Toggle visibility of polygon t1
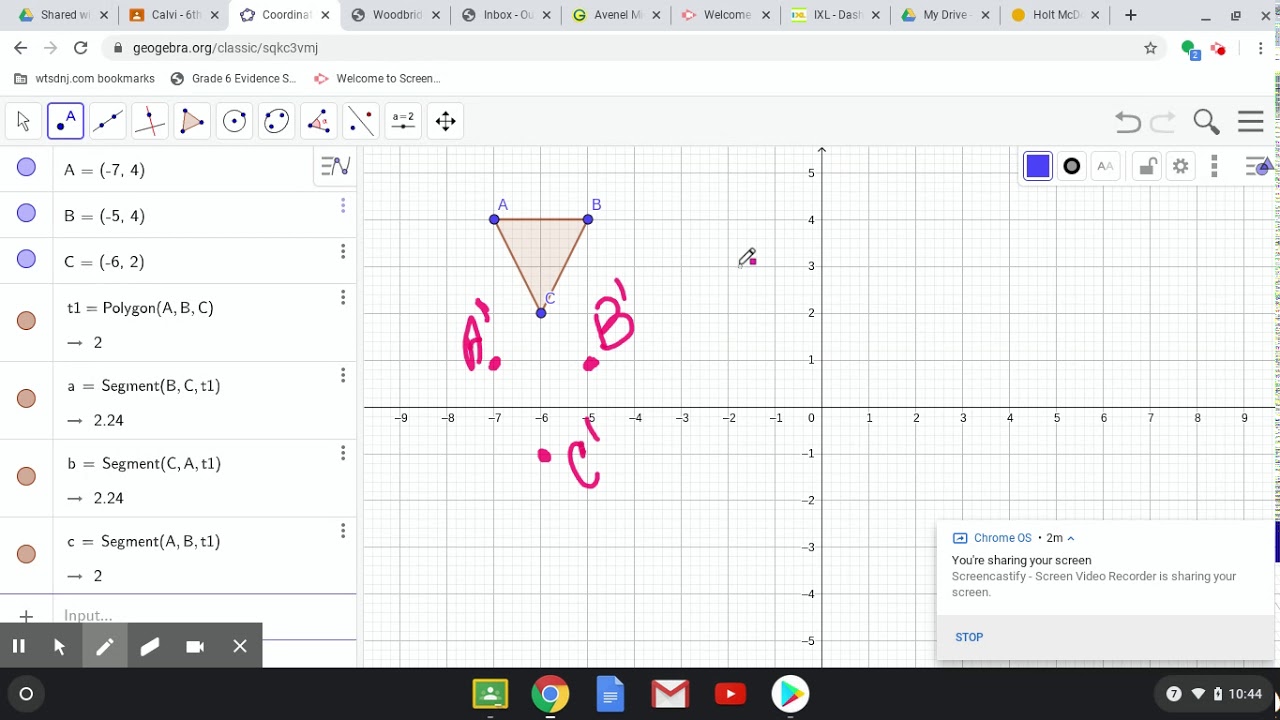 coord(27,321)
